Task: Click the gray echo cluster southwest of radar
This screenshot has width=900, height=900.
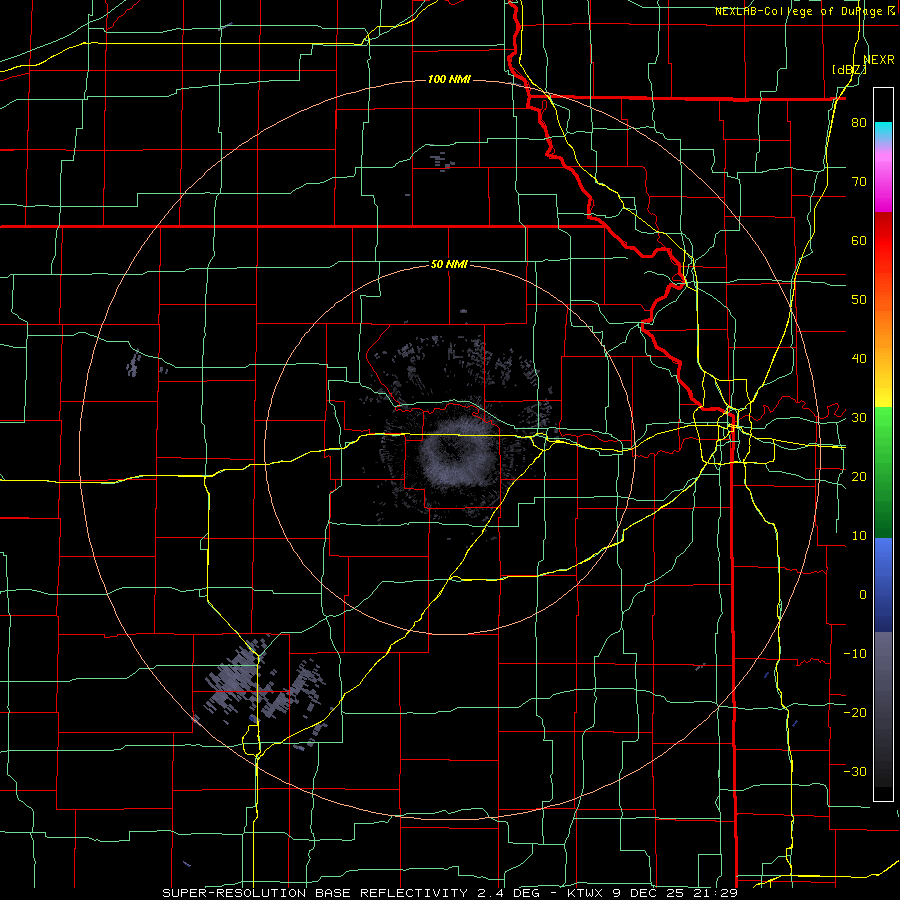Action: tap(261, 692)
